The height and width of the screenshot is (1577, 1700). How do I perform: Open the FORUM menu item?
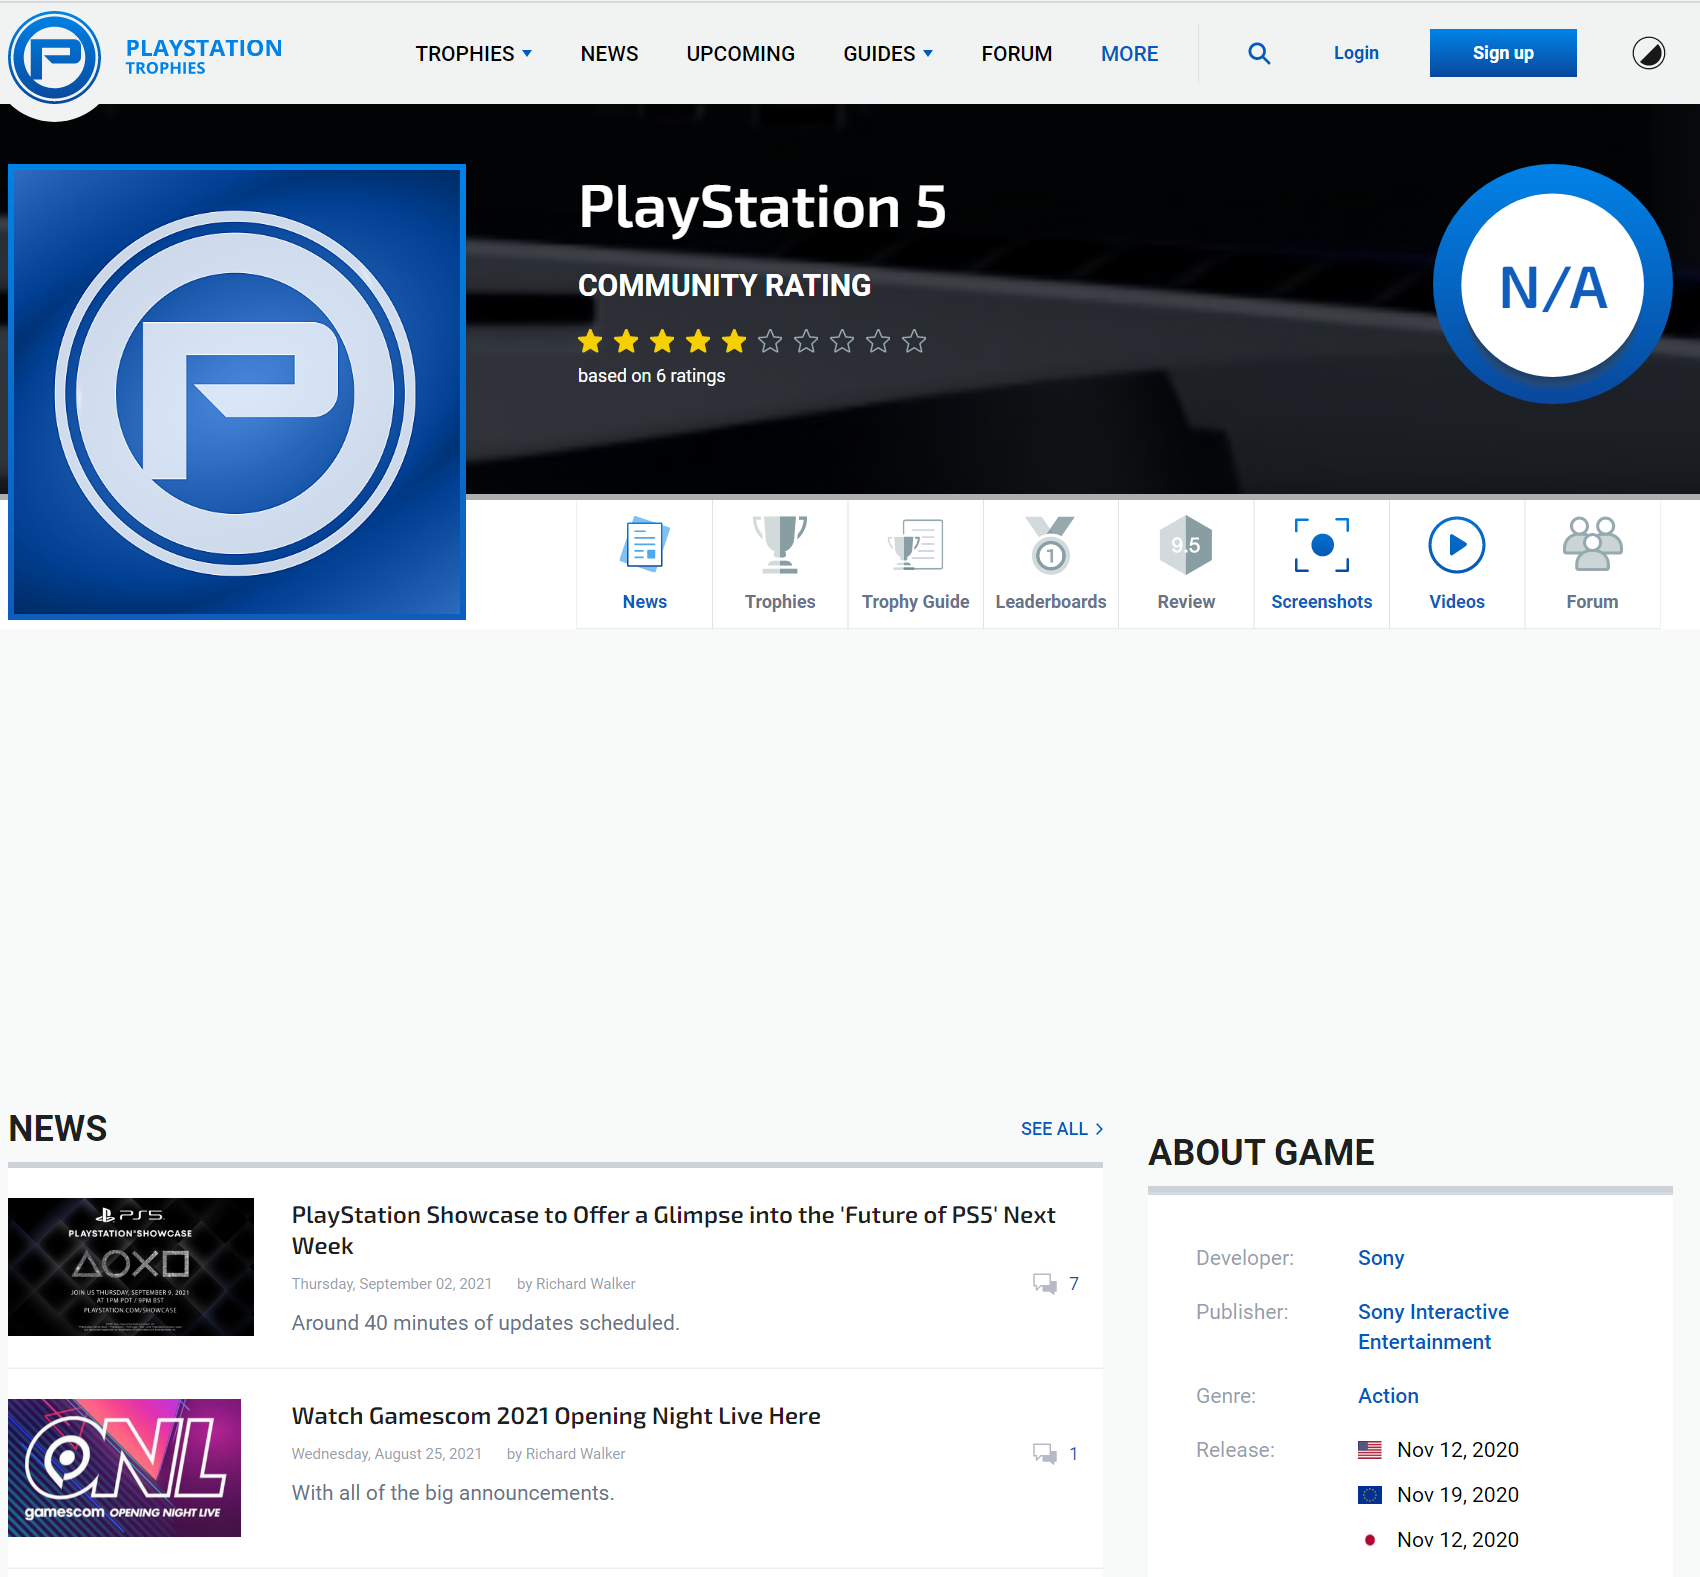click(x=1017, y=54)
